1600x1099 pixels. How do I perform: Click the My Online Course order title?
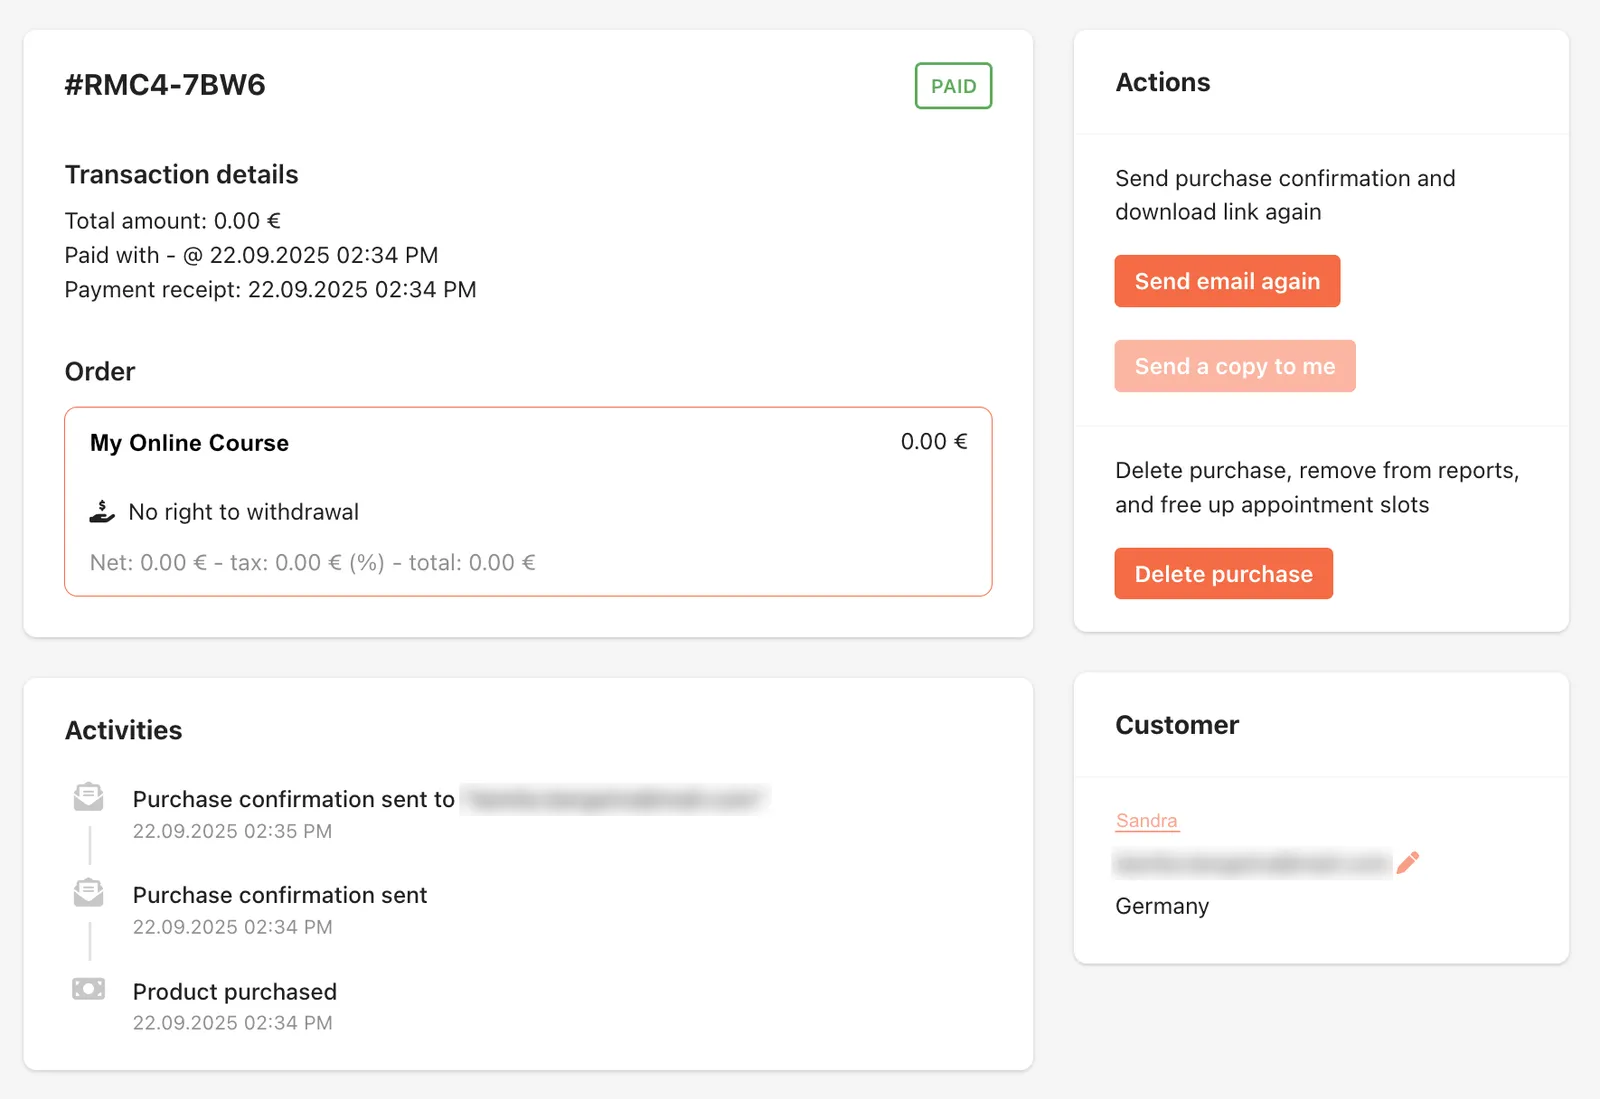pos(189,443)
